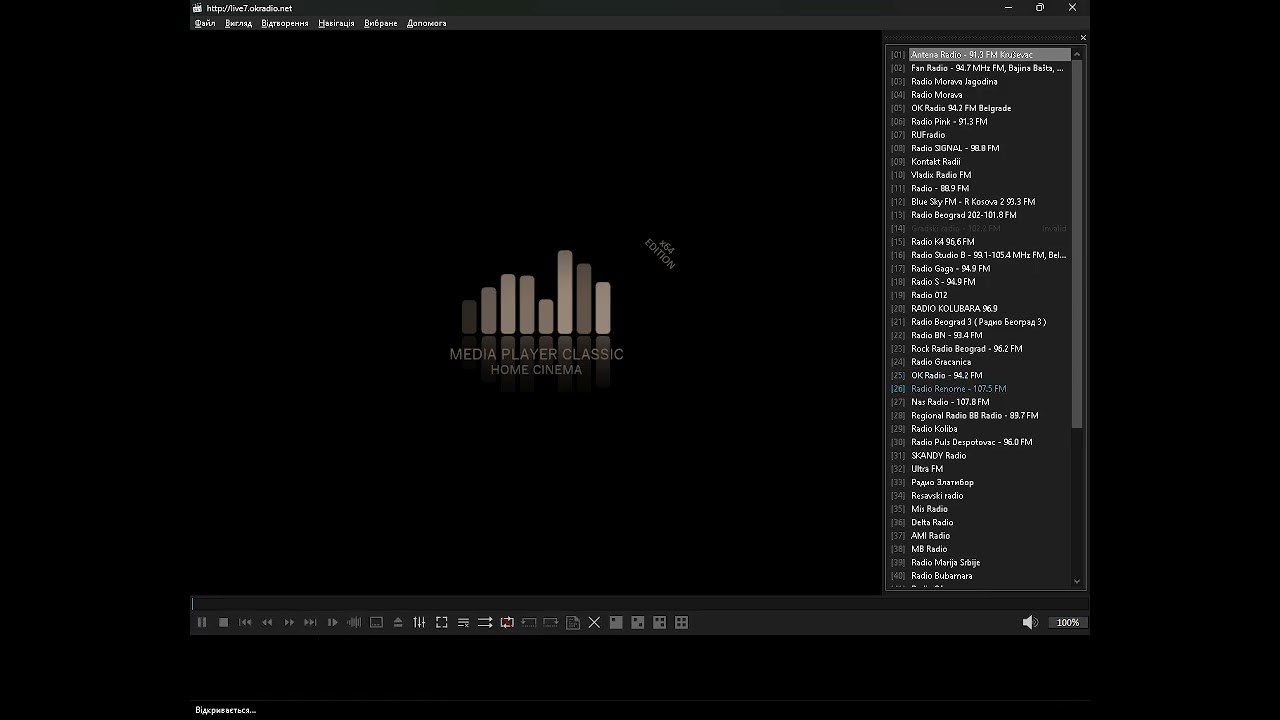Open the Файл menu
Screen dimensions: 1280x720
205,23
